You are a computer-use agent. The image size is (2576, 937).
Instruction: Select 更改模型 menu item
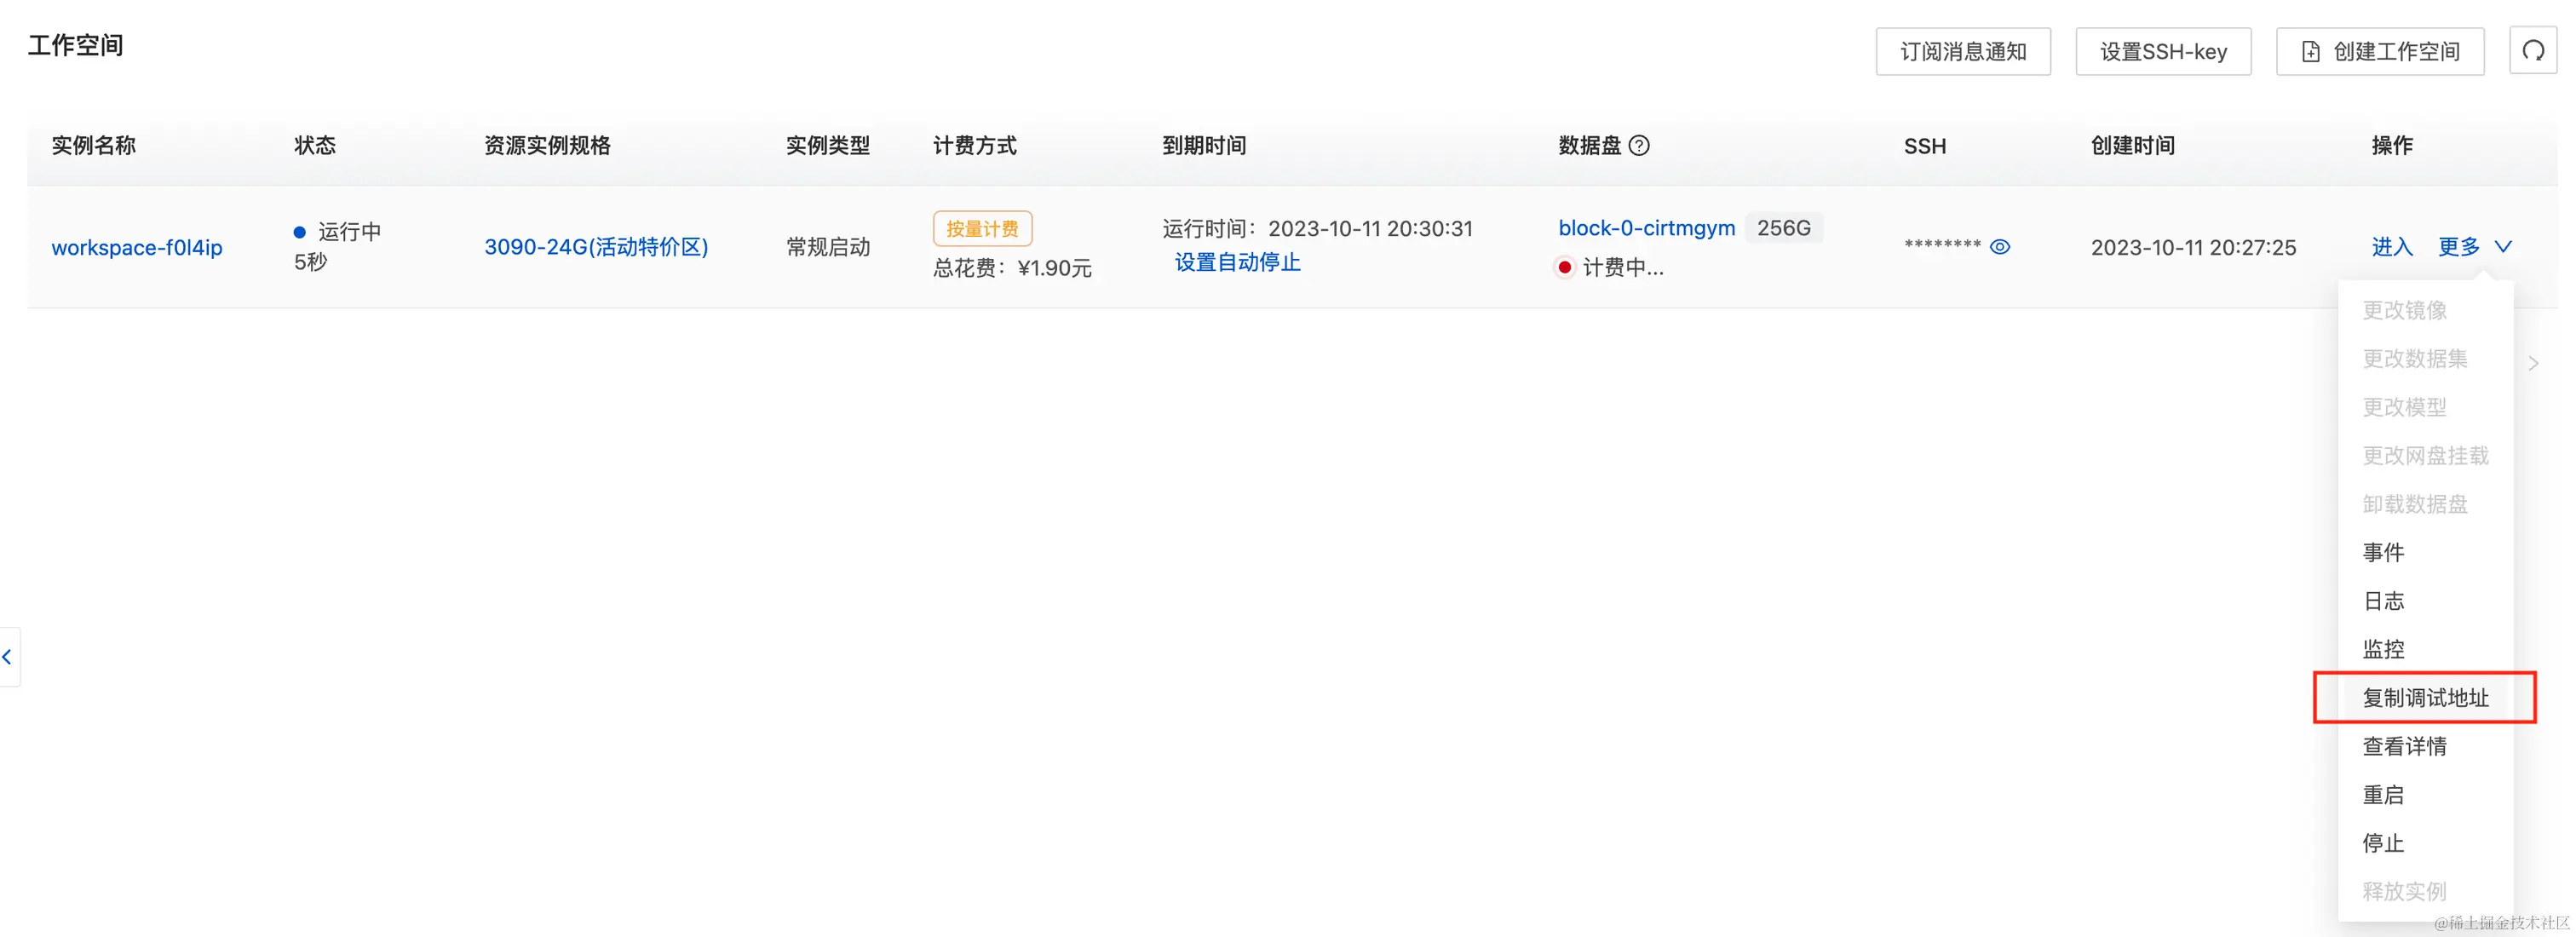pos(2425,407)
